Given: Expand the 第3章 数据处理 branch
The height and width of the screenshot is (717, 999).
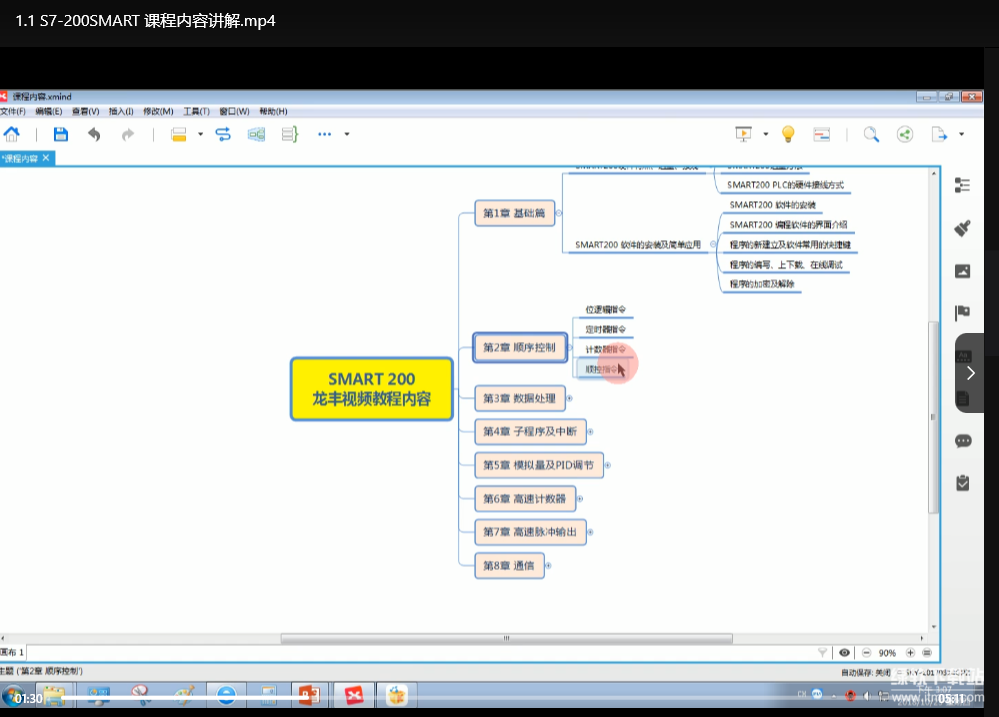Looking at the screenshot, I should pos(569,398).
